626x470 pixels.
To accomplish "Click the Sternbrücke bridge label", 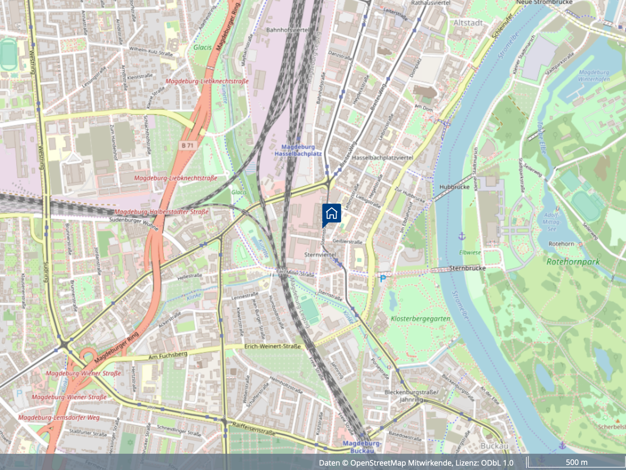I will point(468,268).
